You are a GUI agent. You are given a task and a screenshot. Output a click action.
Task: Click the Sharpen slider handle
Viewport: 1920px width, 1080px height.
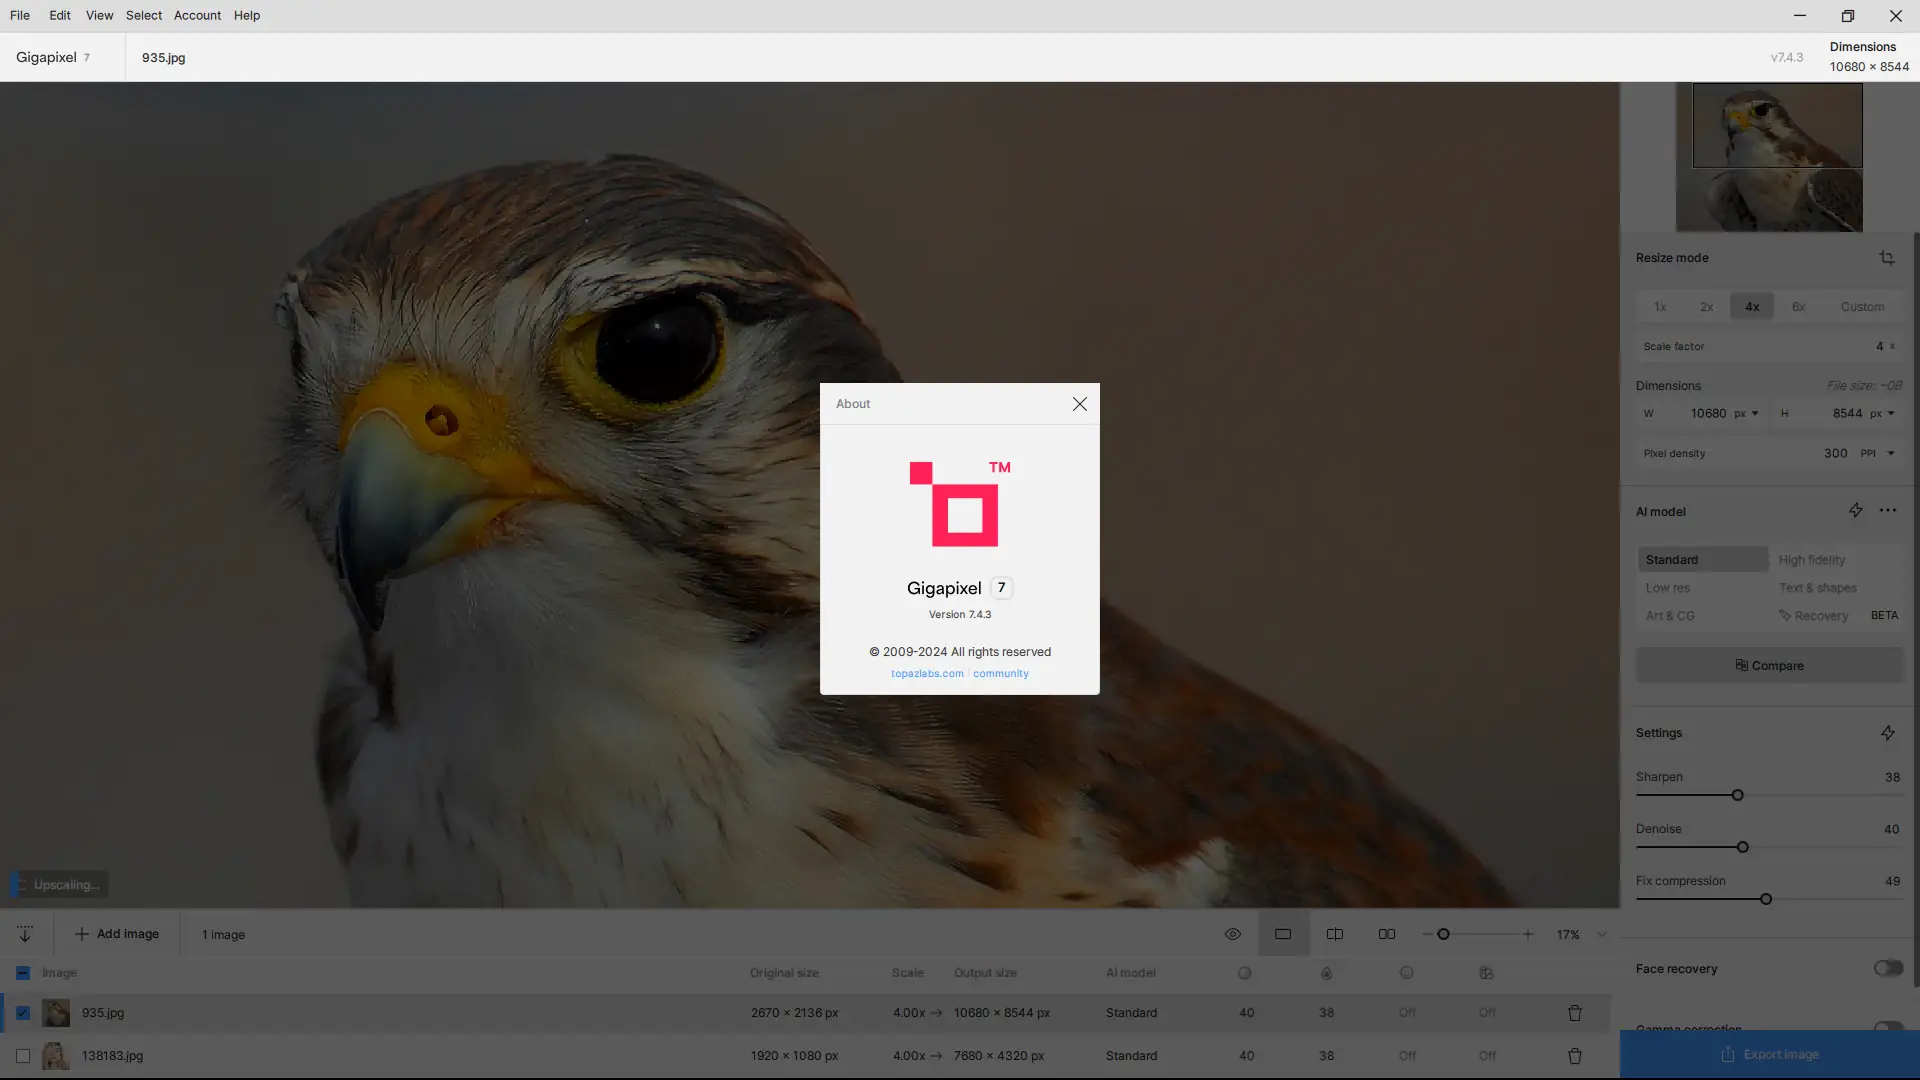(1737, 795)
